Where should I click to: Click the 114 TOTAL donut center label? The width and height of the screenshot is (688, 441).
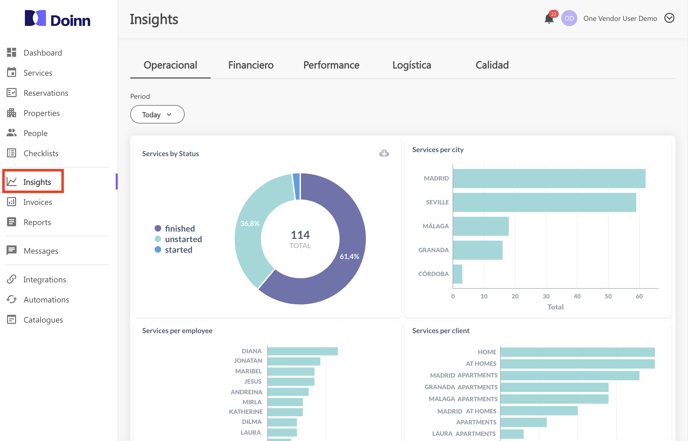(300, 239)
